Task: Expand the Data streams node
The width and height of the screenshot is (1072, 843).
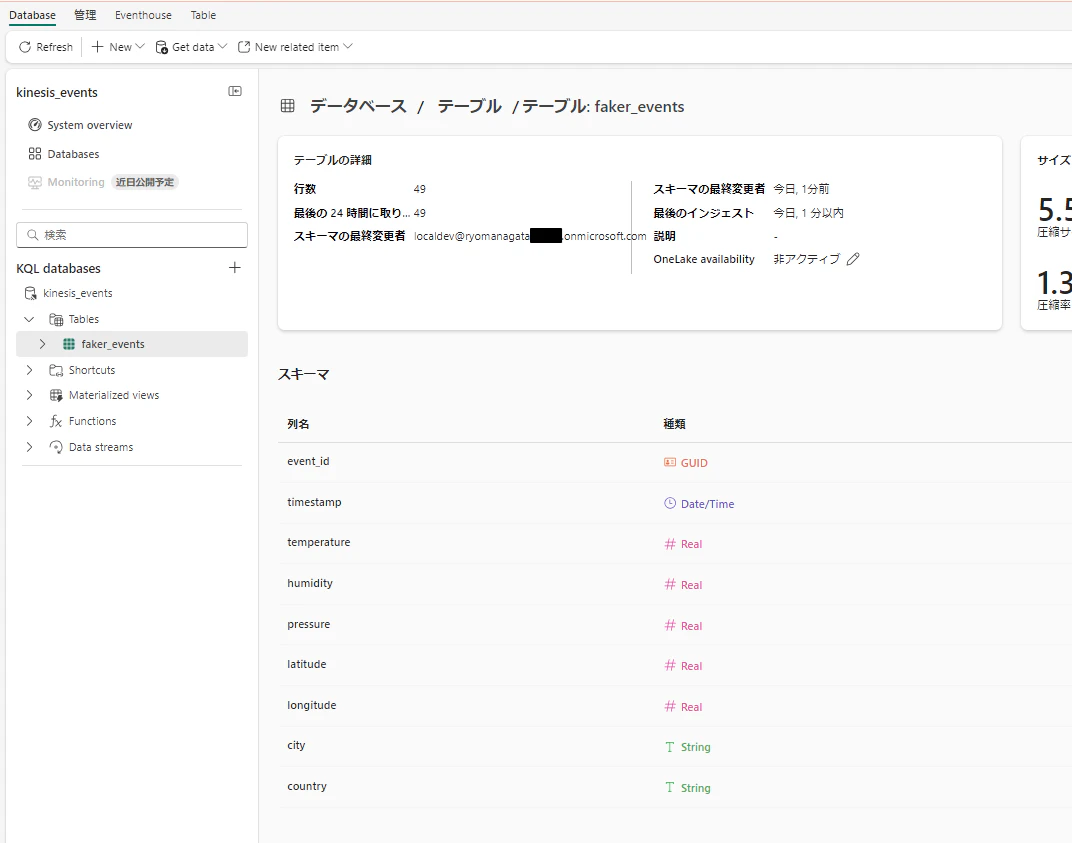Action: (x=29, y=447)
